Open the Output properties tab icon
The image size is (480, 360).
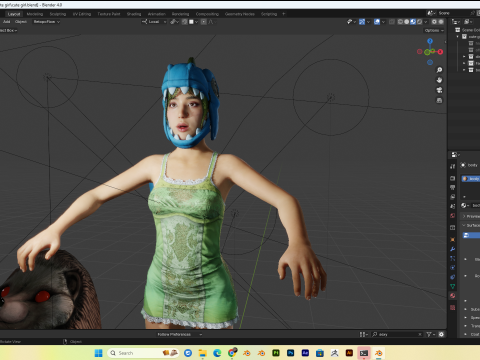(x=453, y=188)
